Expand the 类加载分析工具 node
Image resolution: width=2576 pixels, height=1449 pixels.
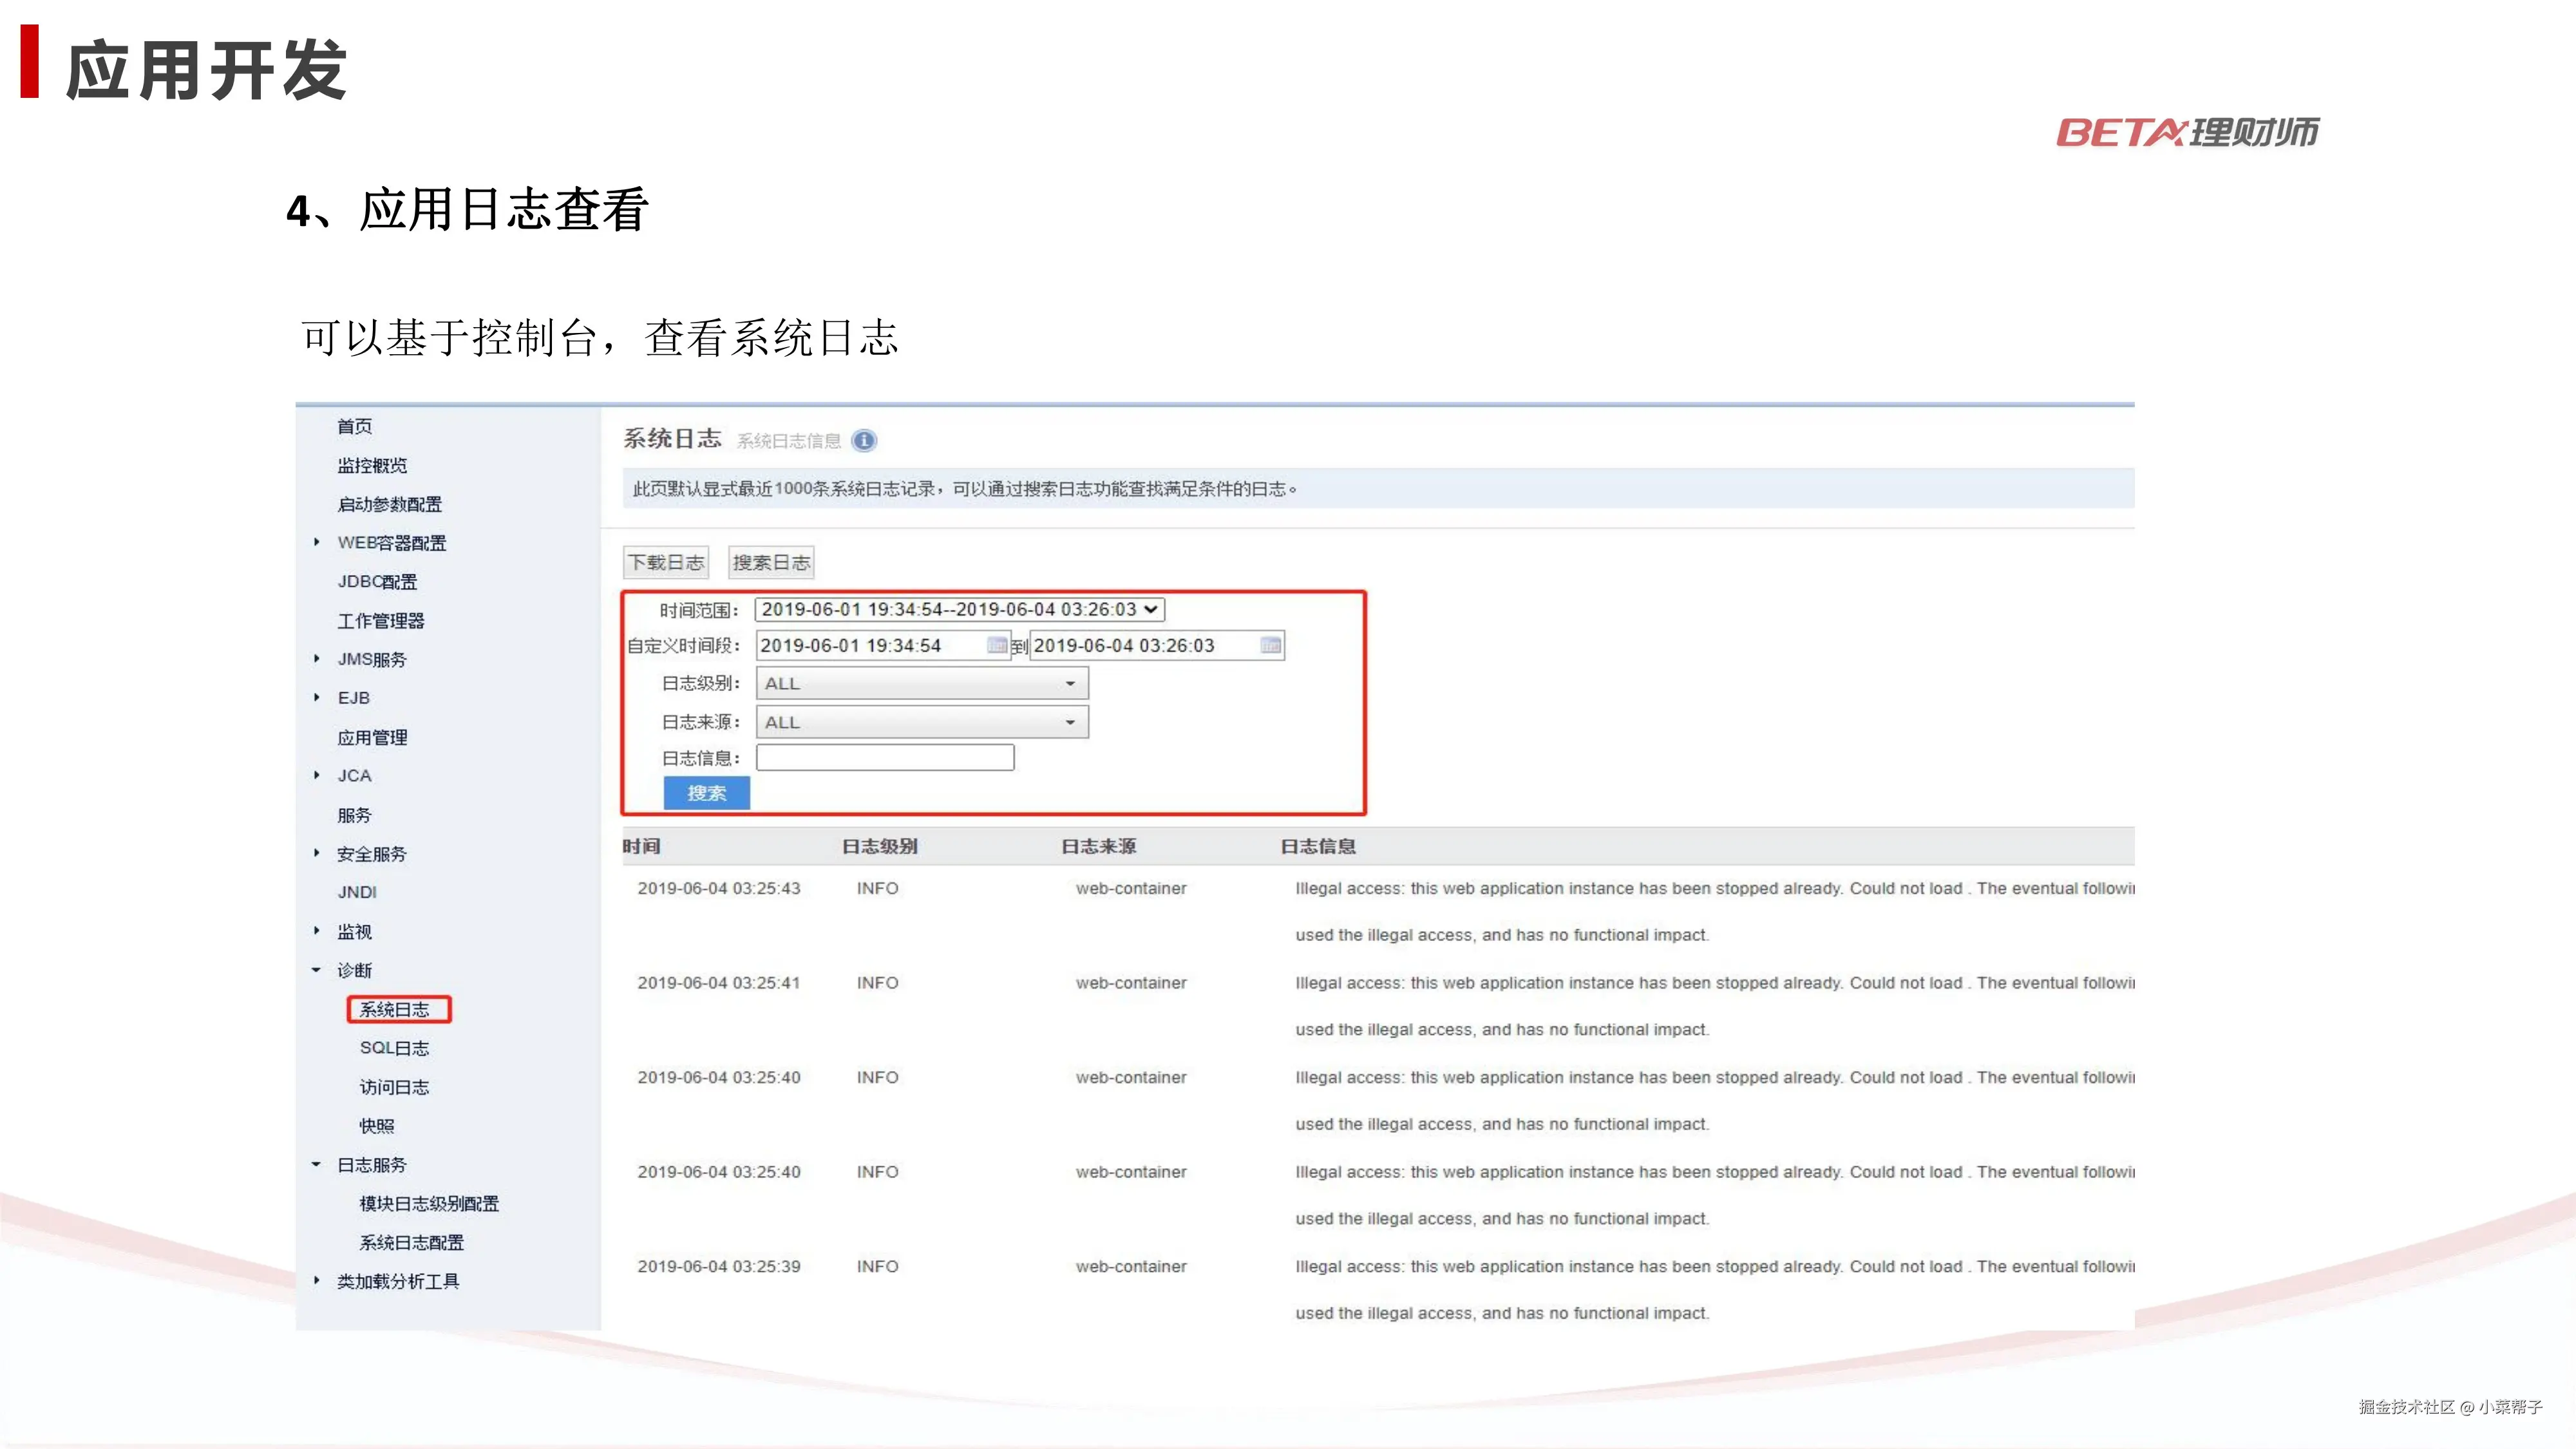[x=317, y=1280]
